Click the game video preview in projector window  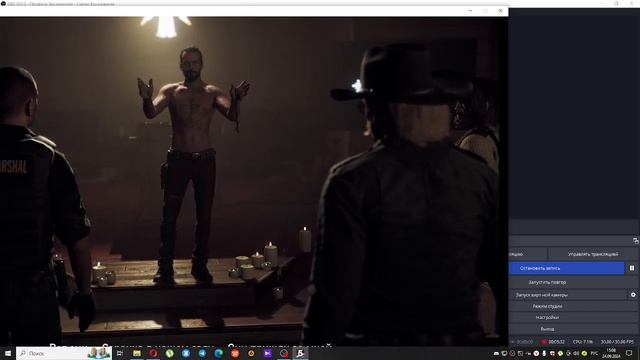254,181
